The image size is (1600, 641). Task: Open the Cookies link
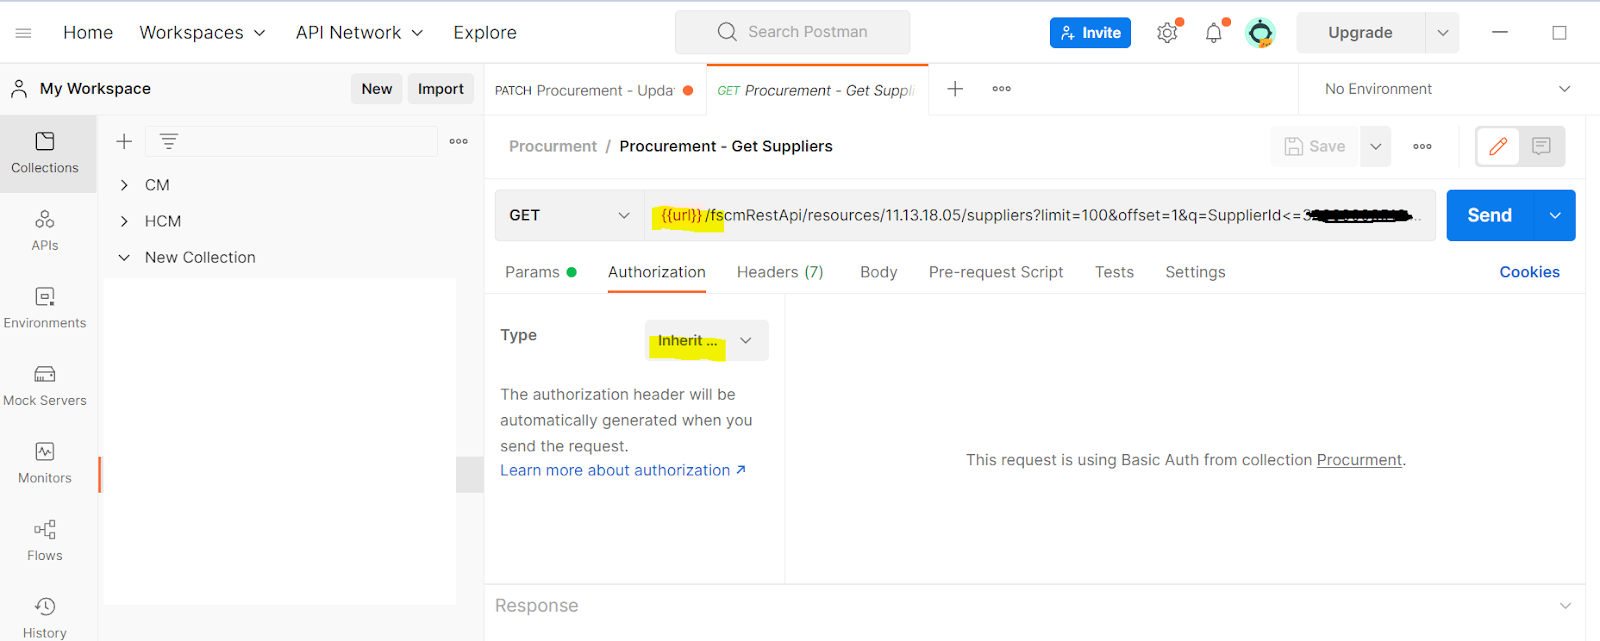pos(1529,272)
